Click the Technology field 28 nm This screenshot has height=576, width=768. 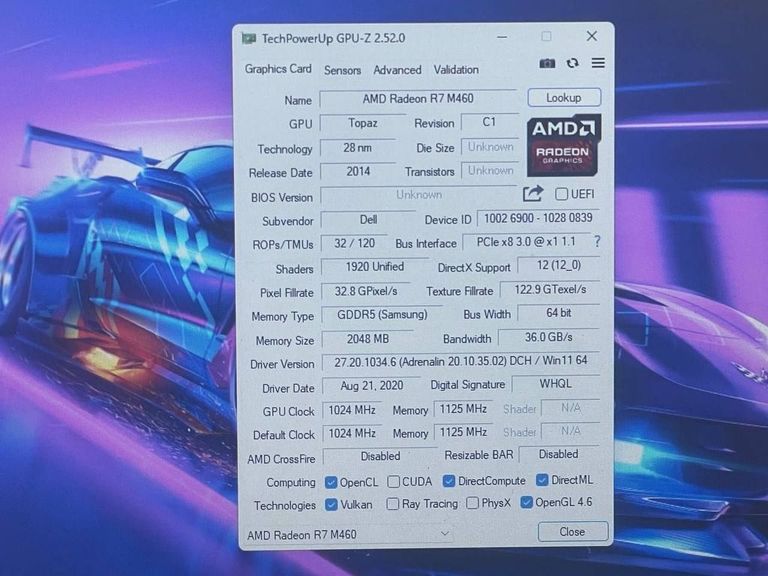[x=358, y=147]
